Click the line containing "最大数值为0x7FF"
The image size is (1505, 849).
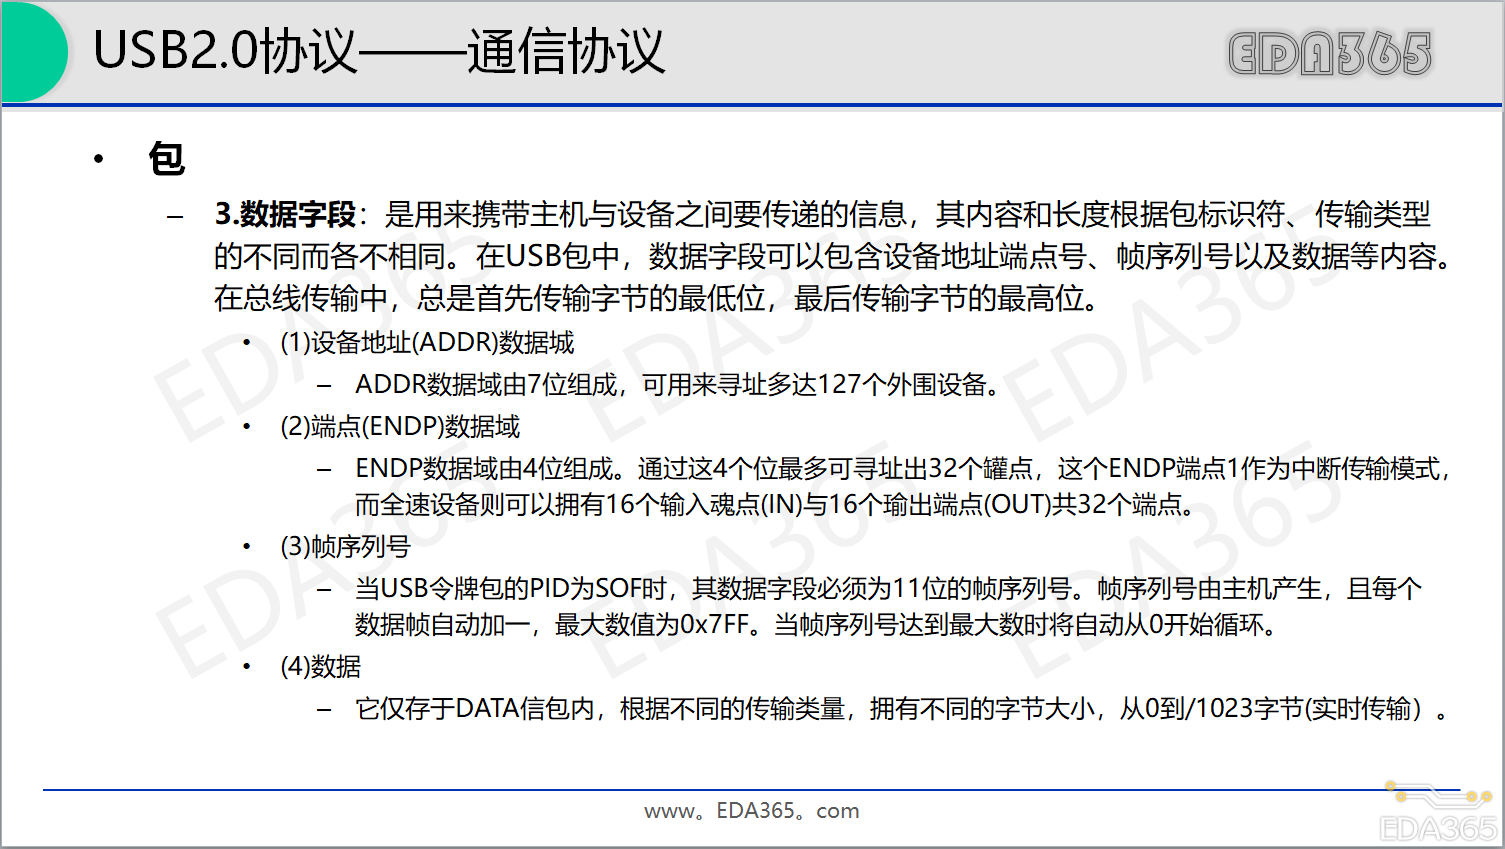click(819, 625)
